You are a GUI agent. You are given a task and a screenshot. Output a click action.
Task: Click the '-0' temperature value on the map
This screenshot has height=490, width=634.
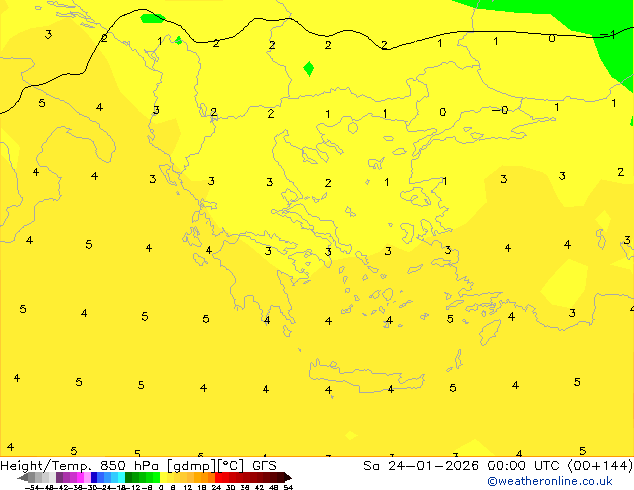tap(500, 110)
